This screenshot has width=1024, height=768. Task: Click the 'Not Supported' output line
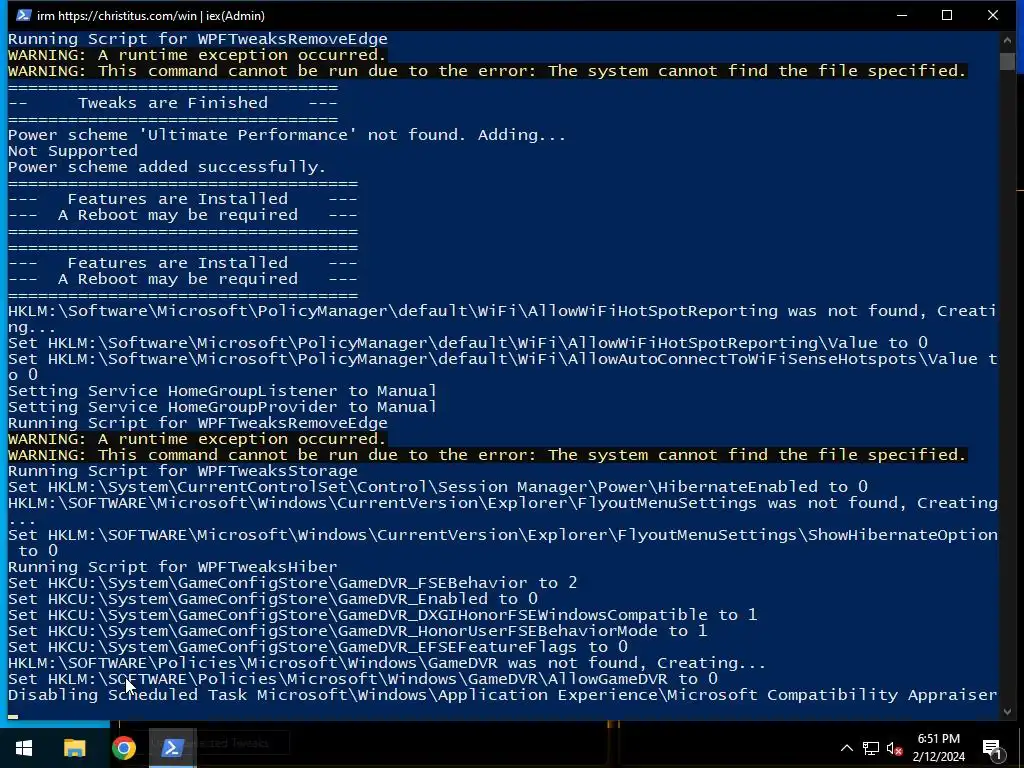coord(72,151)
